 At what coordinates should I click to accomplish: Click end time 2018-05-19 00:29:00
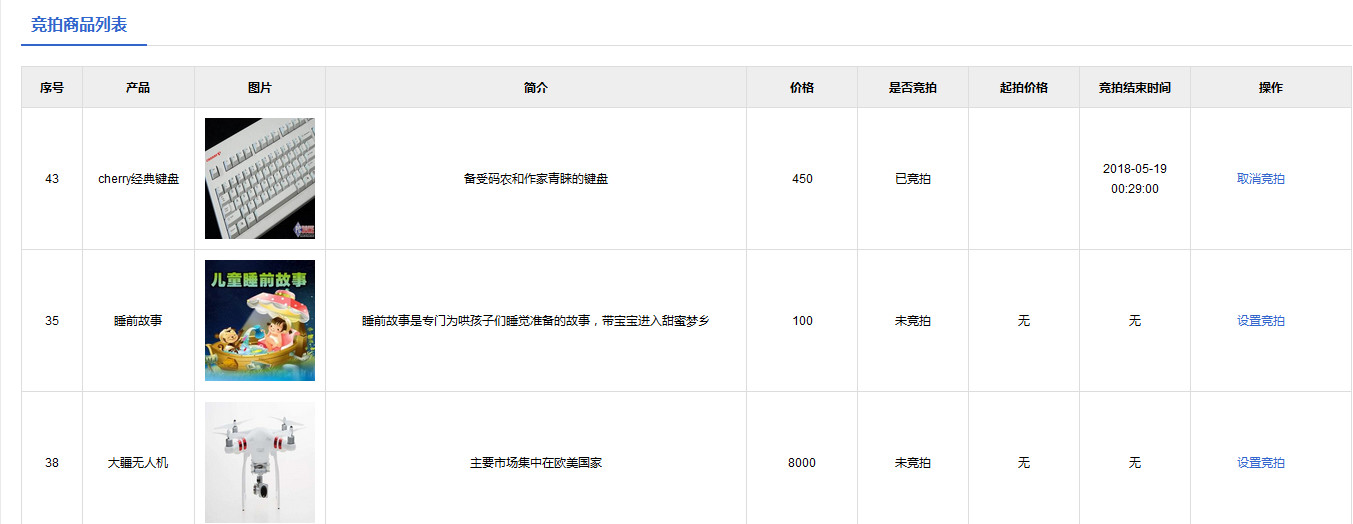pyautogui.click(x=1135, y=178)
